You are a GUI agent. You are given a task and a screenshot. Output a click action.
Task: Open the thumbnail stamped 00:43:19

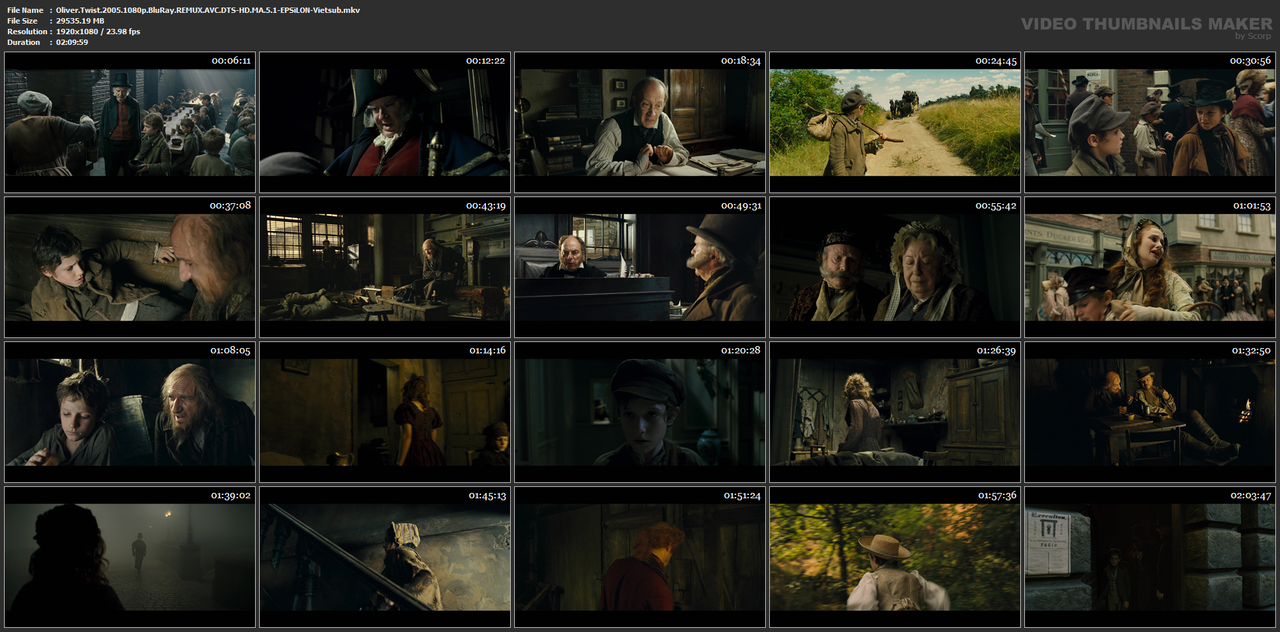pyautogui.click(x=385, y=267)
